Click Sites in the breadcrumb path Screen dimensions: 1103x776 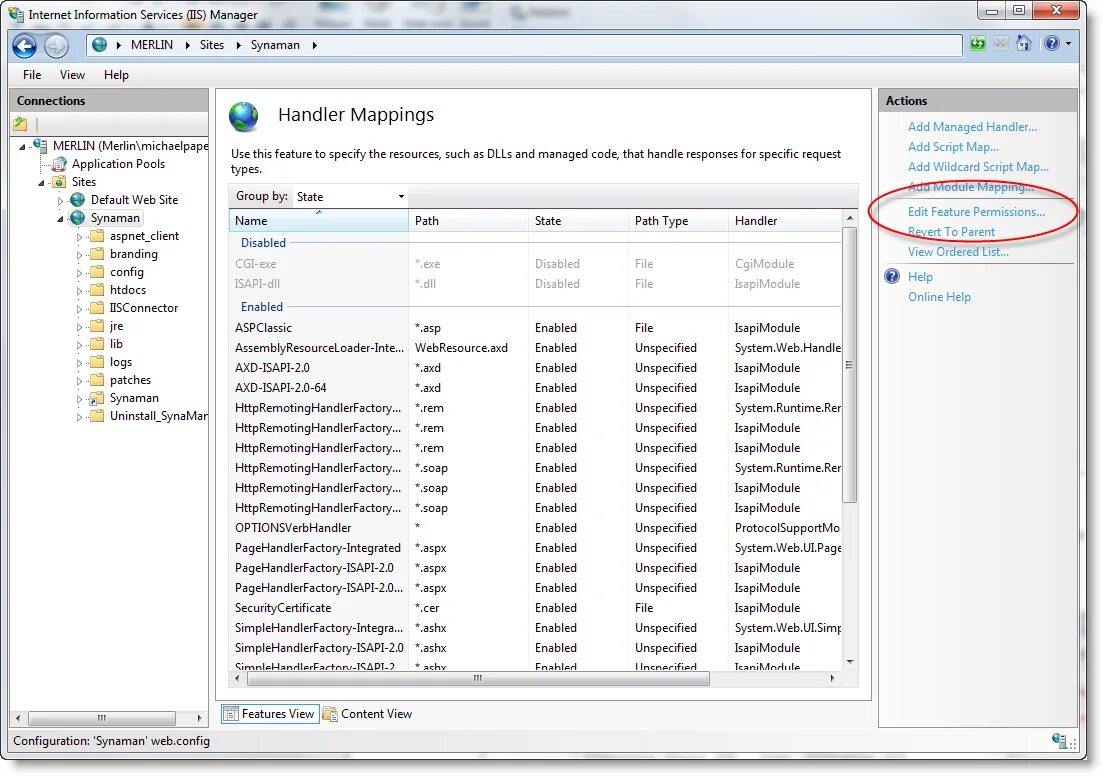[x=212, y=45]
